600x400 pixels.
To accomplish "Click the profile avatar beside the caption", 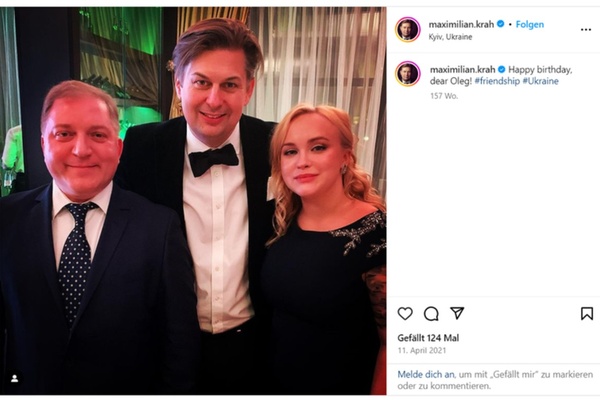I will 407,73.
